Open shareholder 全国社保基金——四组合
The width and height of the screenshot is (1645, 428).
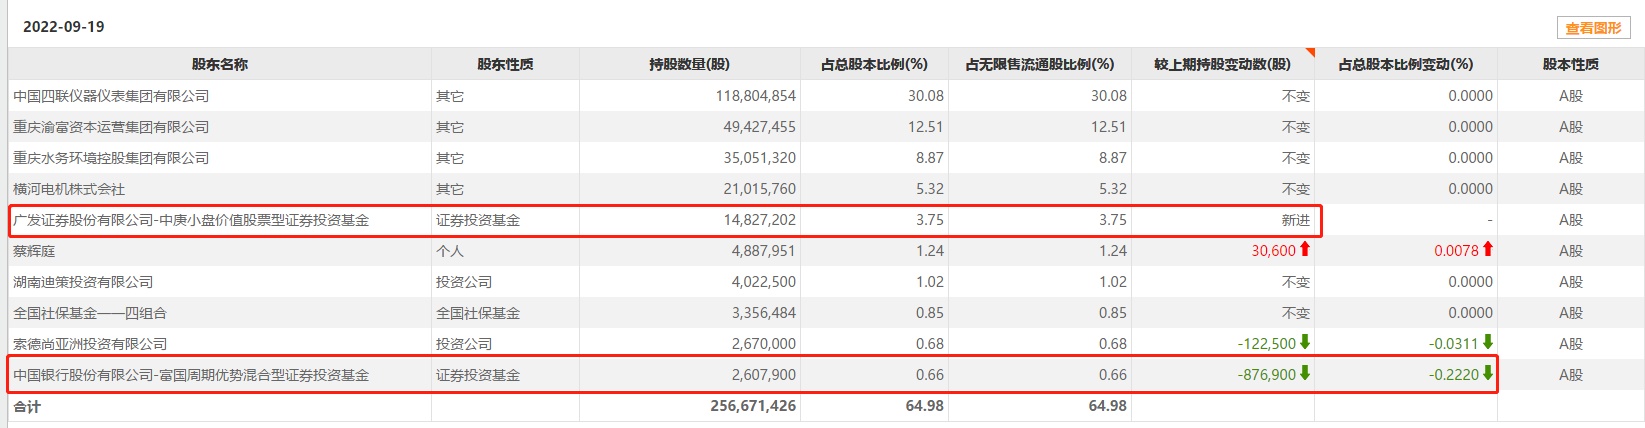[x=90, y=313]
